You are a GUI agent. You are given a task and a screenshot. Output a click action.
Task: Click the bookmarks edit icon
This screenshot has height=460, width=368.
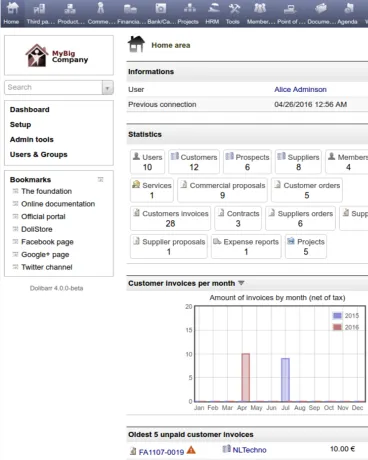(100, 179)
